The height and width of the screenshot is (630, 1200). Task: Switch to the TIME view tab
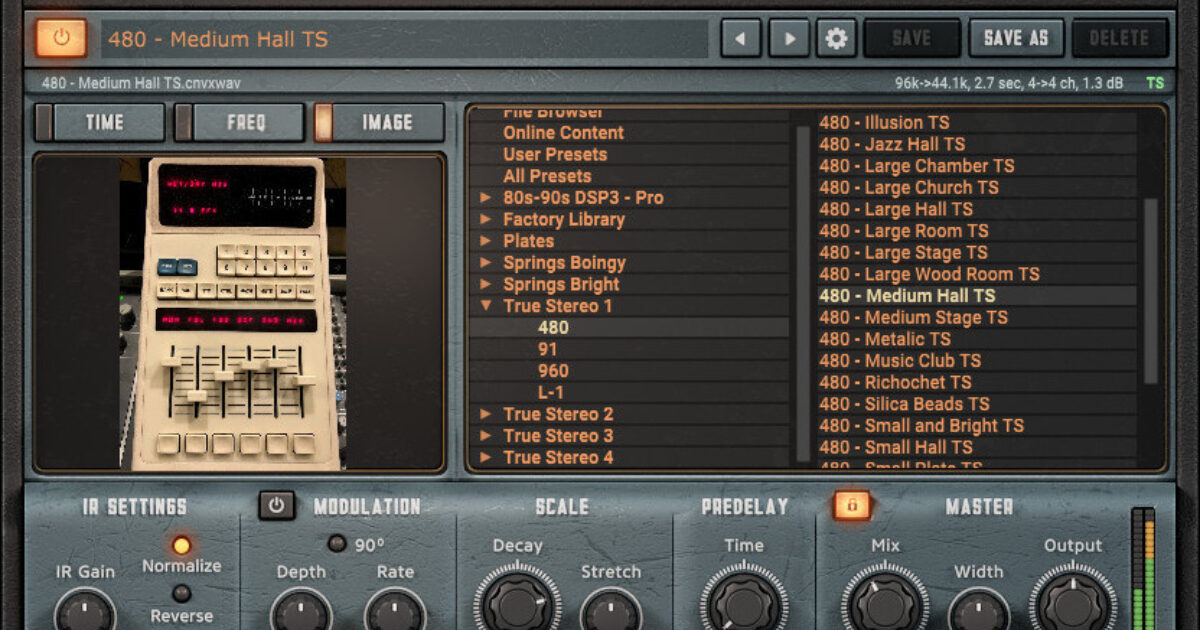101,123
